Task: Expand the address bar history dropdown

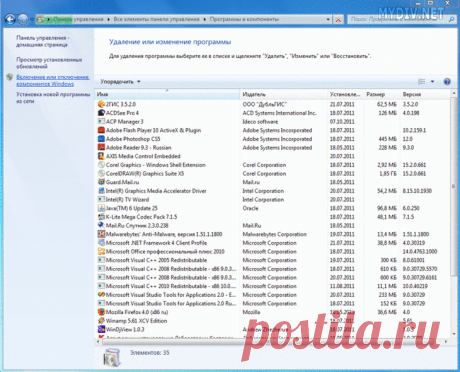Action: [328, 19]
